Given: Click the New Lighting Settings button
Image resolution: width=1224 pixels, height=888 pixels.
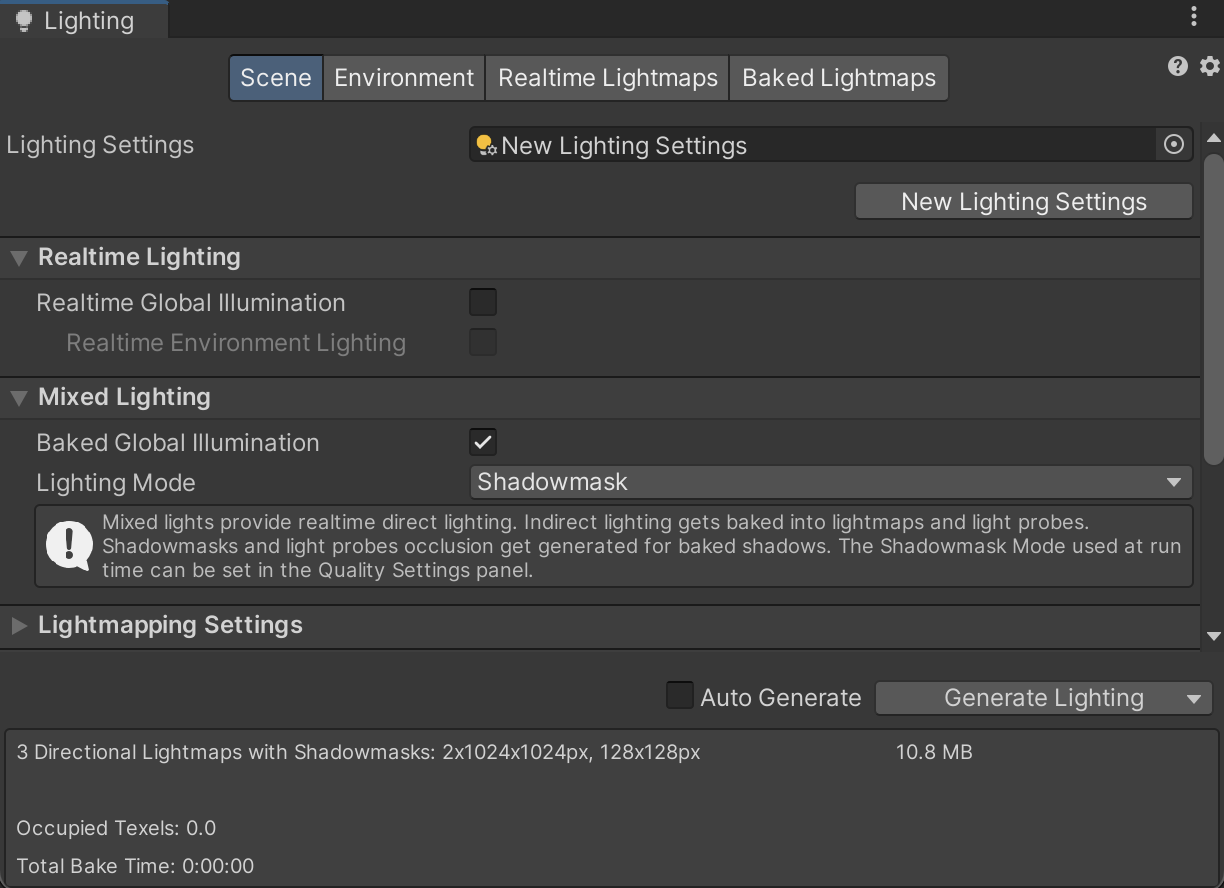Looking at the screenshot, I should pyautogui.click(x=1023, y=202).
